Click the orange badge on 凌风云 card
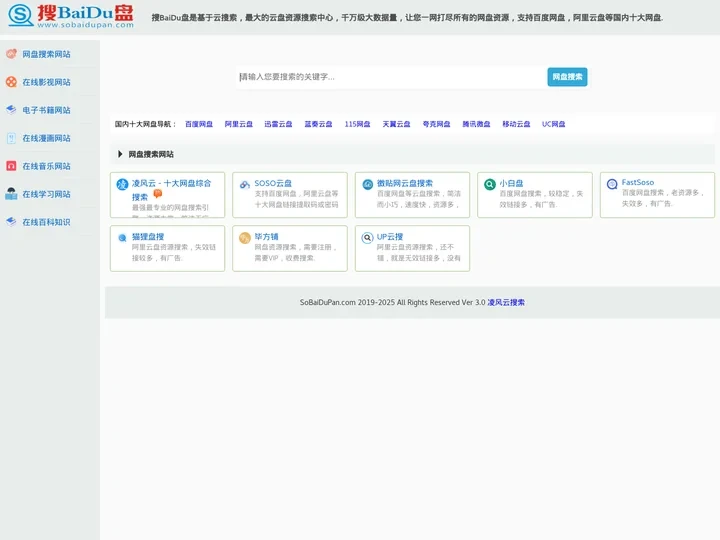 [158, 194]
